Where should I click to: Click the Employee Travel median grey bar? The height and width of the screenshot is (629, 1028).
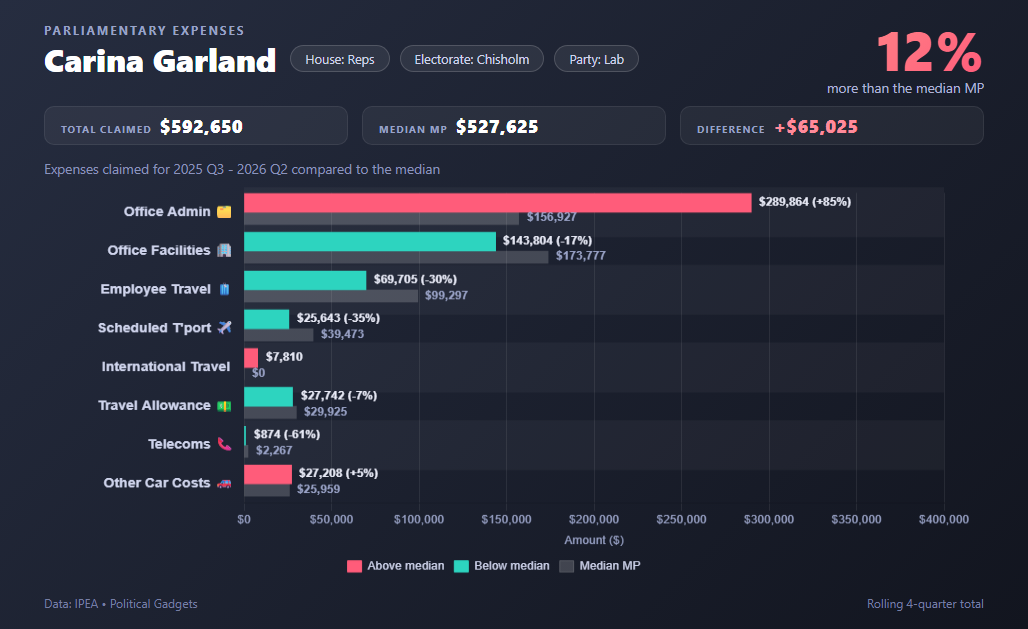(331, 296)
